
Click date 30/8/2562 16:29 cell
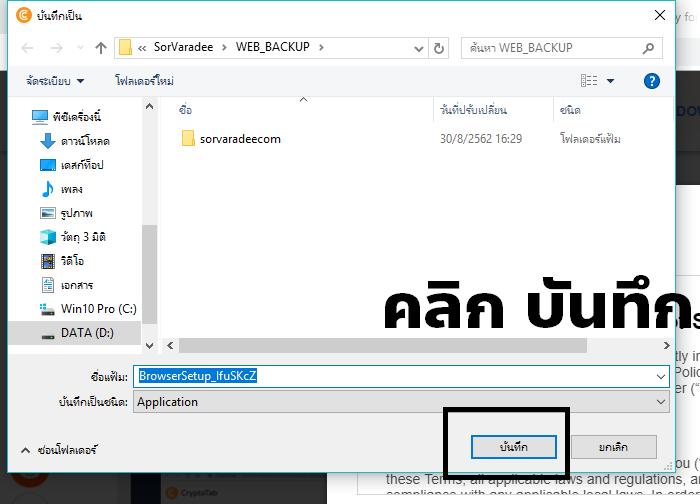coord(481,139)
